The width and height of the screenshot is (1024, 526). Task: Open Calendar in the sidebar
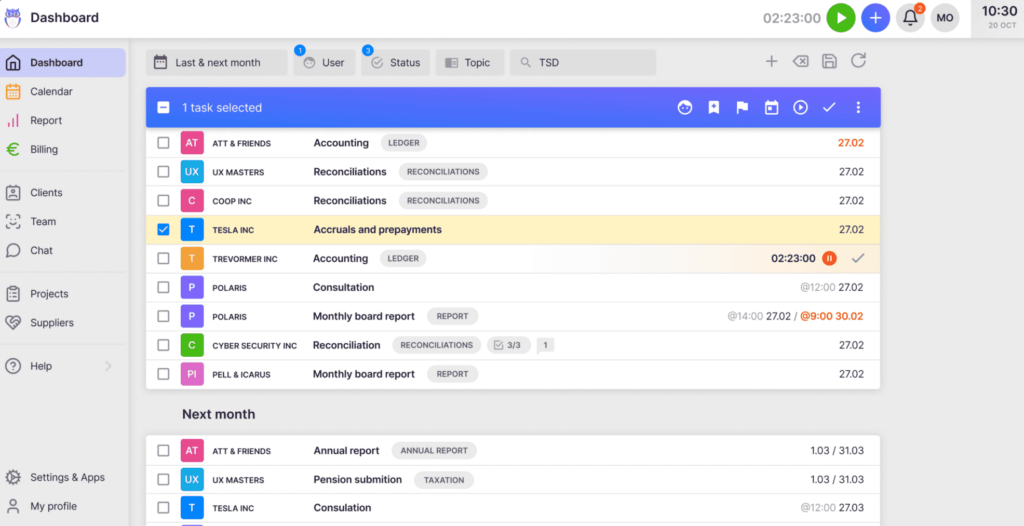coord(51,92)
